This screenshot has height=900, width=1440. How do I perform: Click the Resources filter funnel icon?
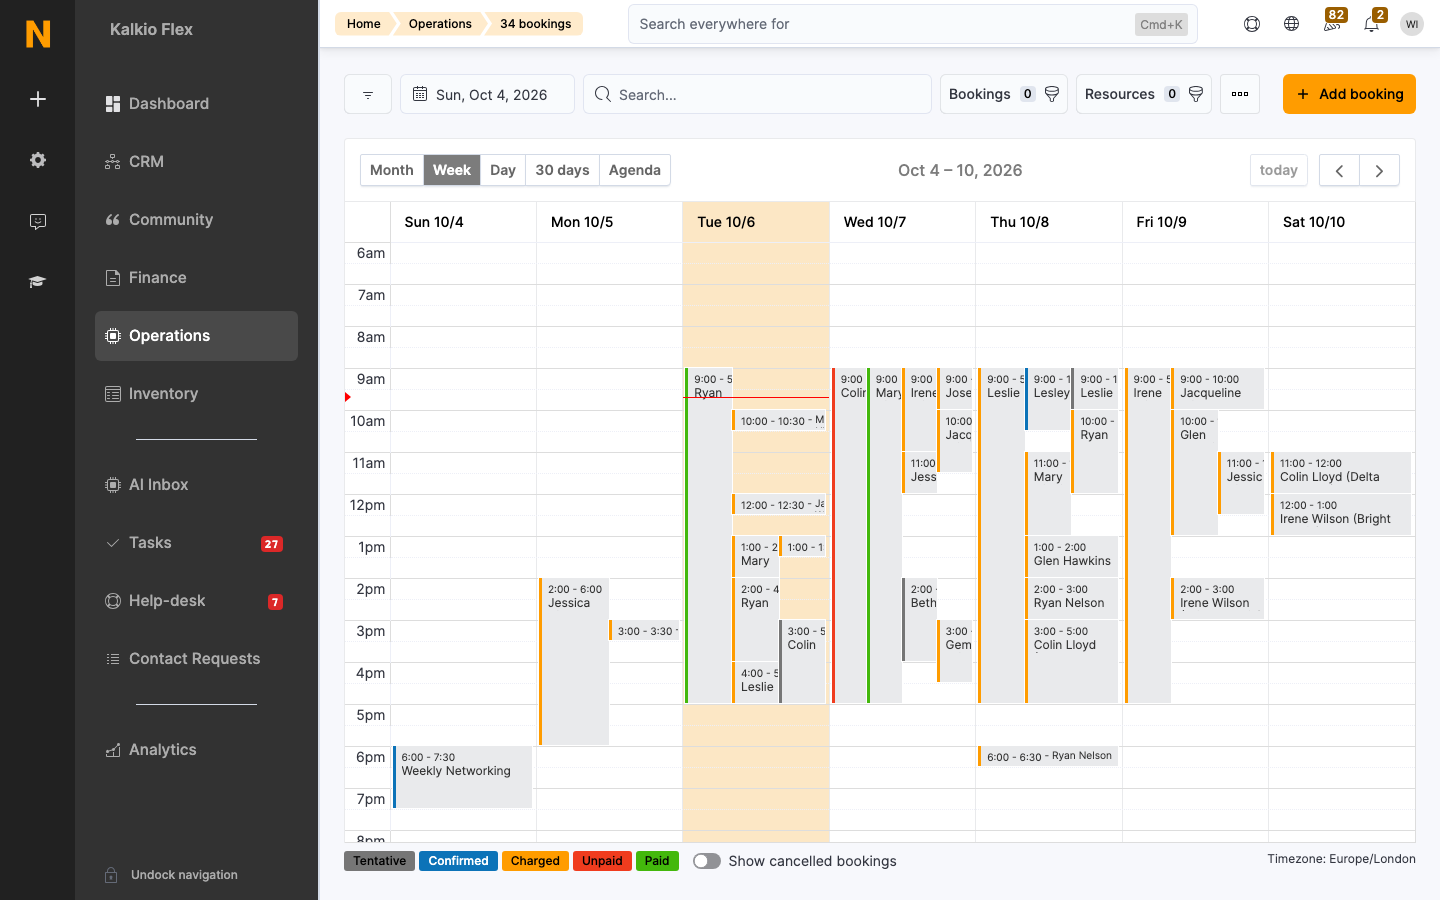pyautogui.click(x=1196, y=94)
